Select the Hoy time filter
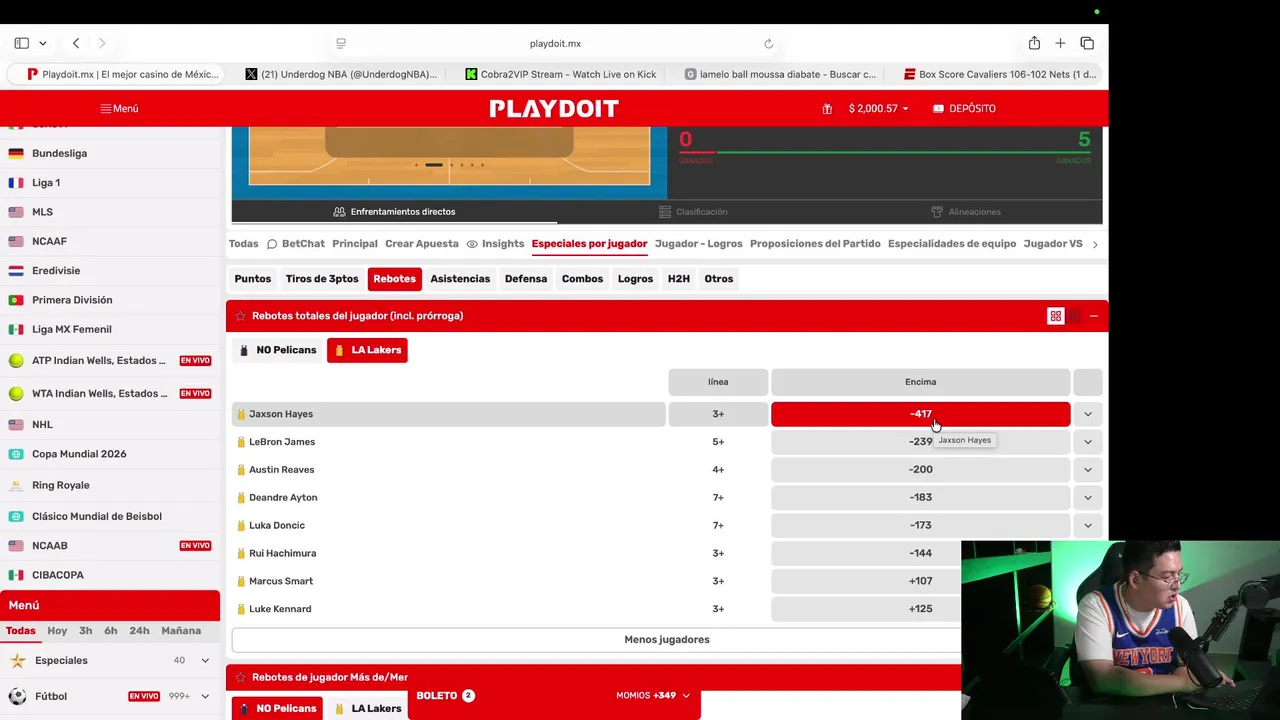Image resolution: width=1280 pixels, height=720 pixels. pos(57,631)
